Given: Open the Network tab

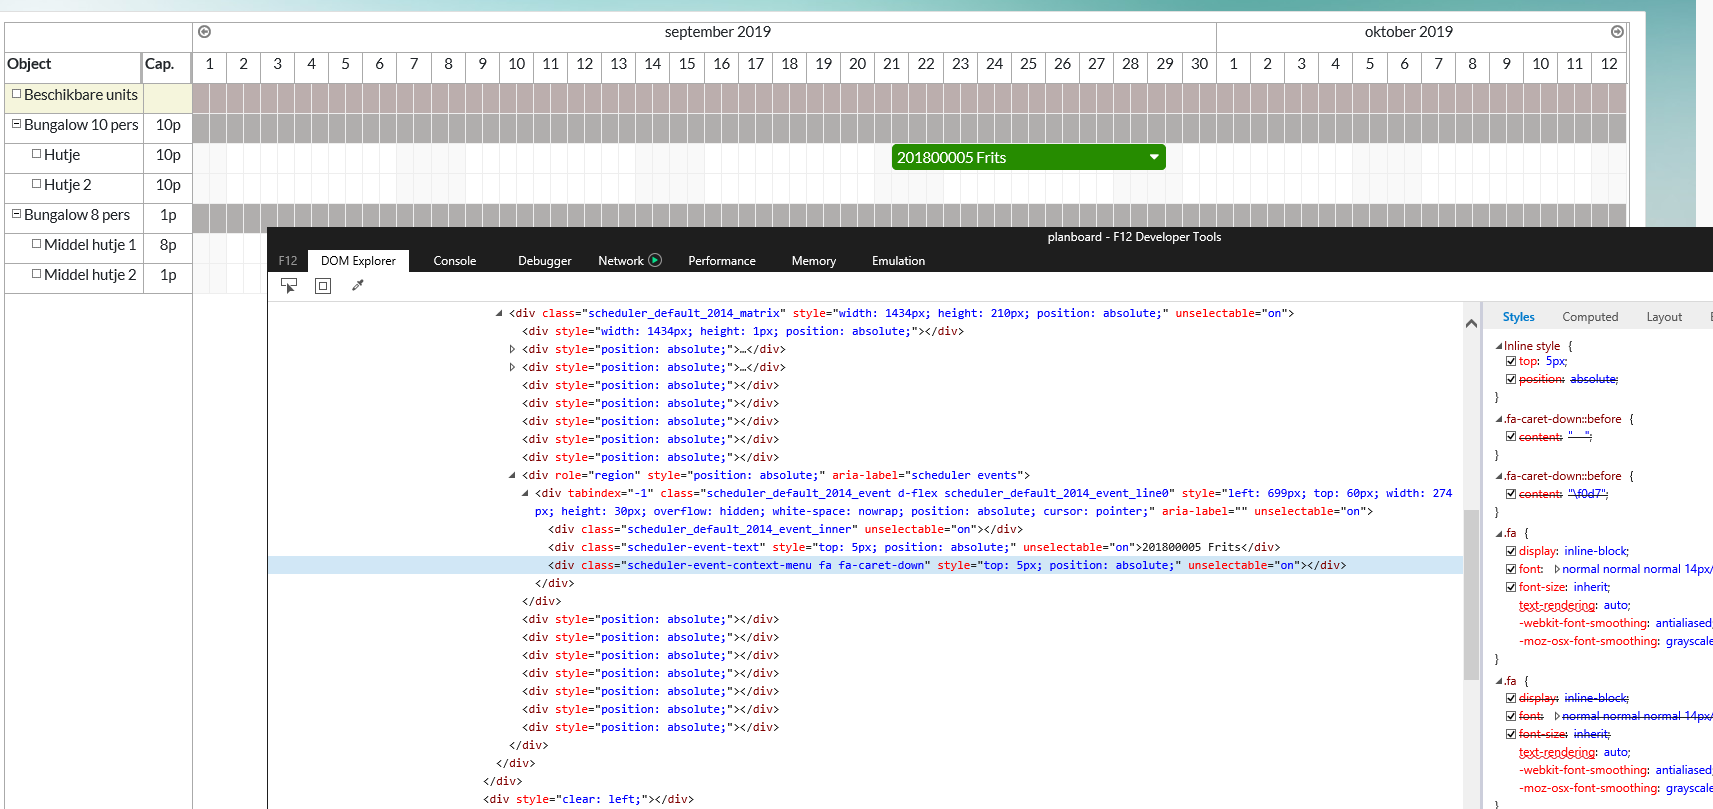Looking at the screenshot, I should pos(621,261).
